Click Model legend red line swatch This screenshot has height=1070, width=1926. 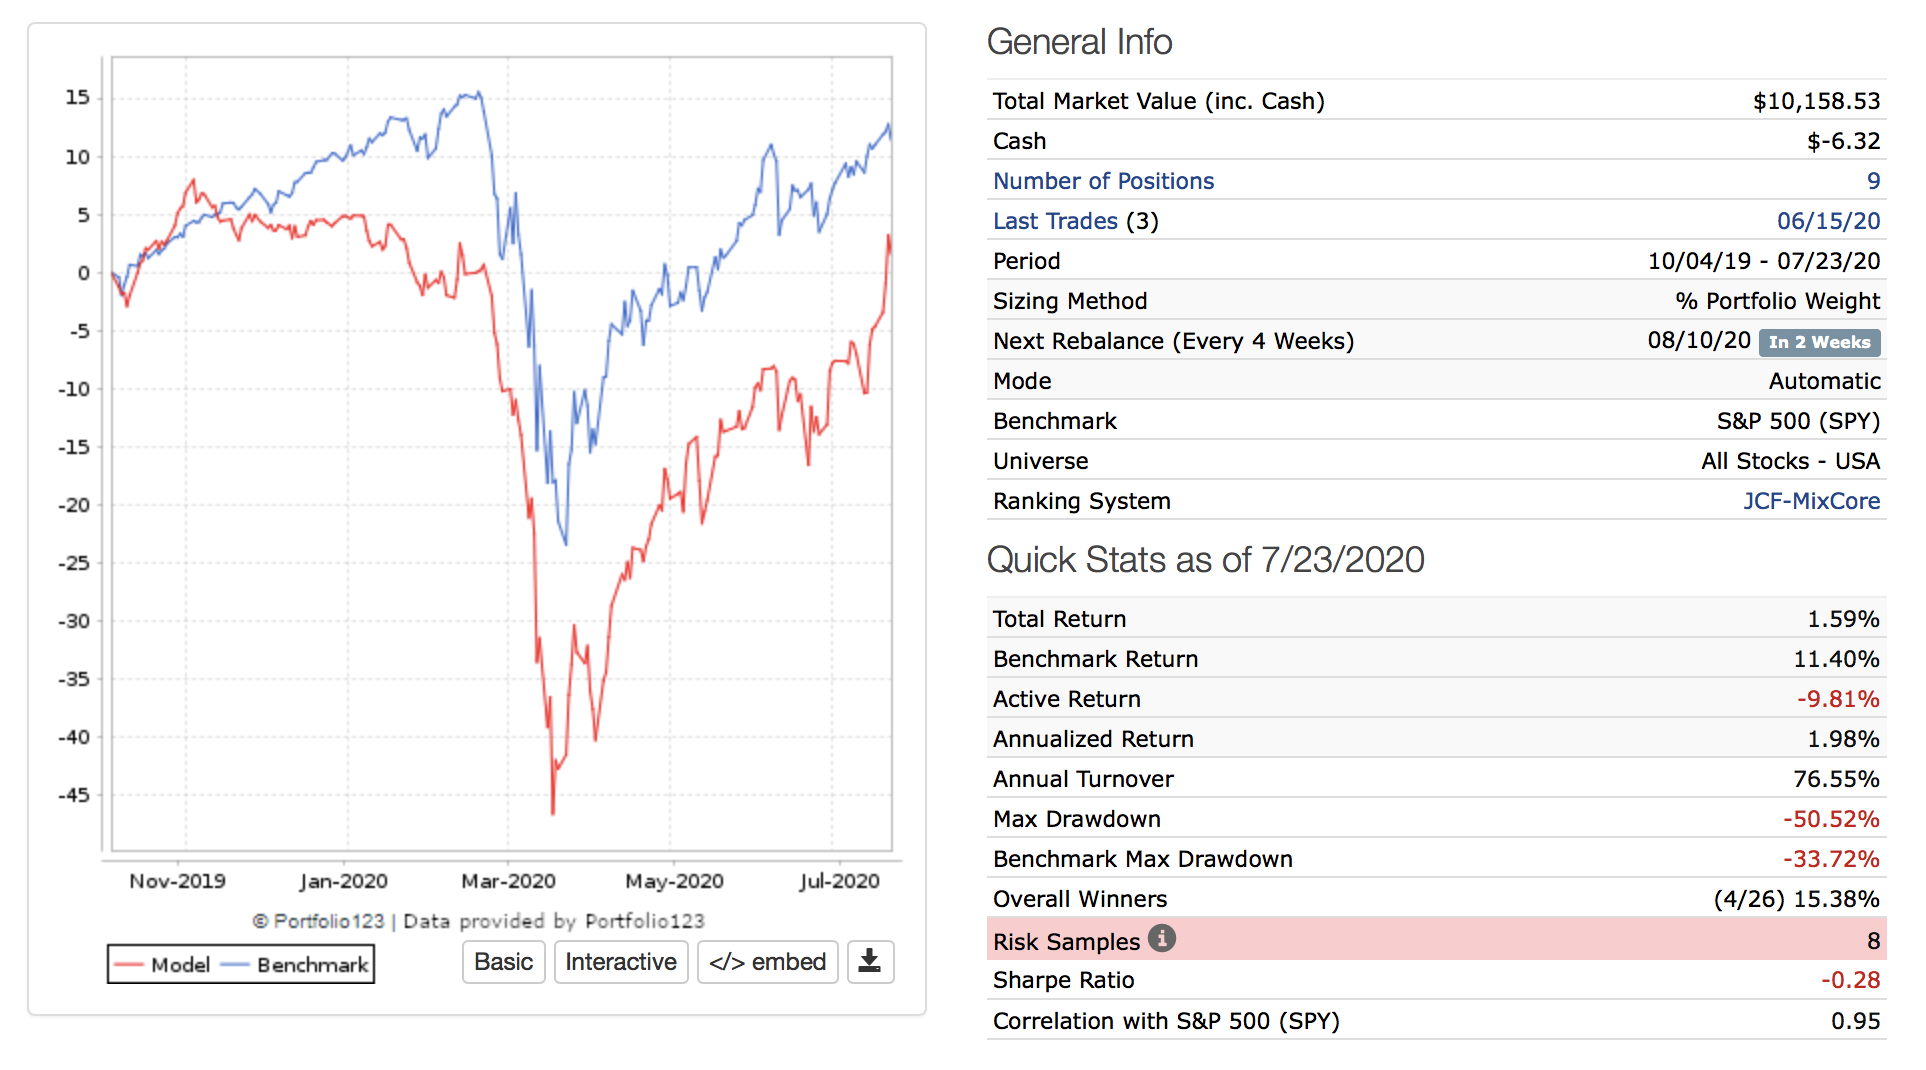[129, 965]
